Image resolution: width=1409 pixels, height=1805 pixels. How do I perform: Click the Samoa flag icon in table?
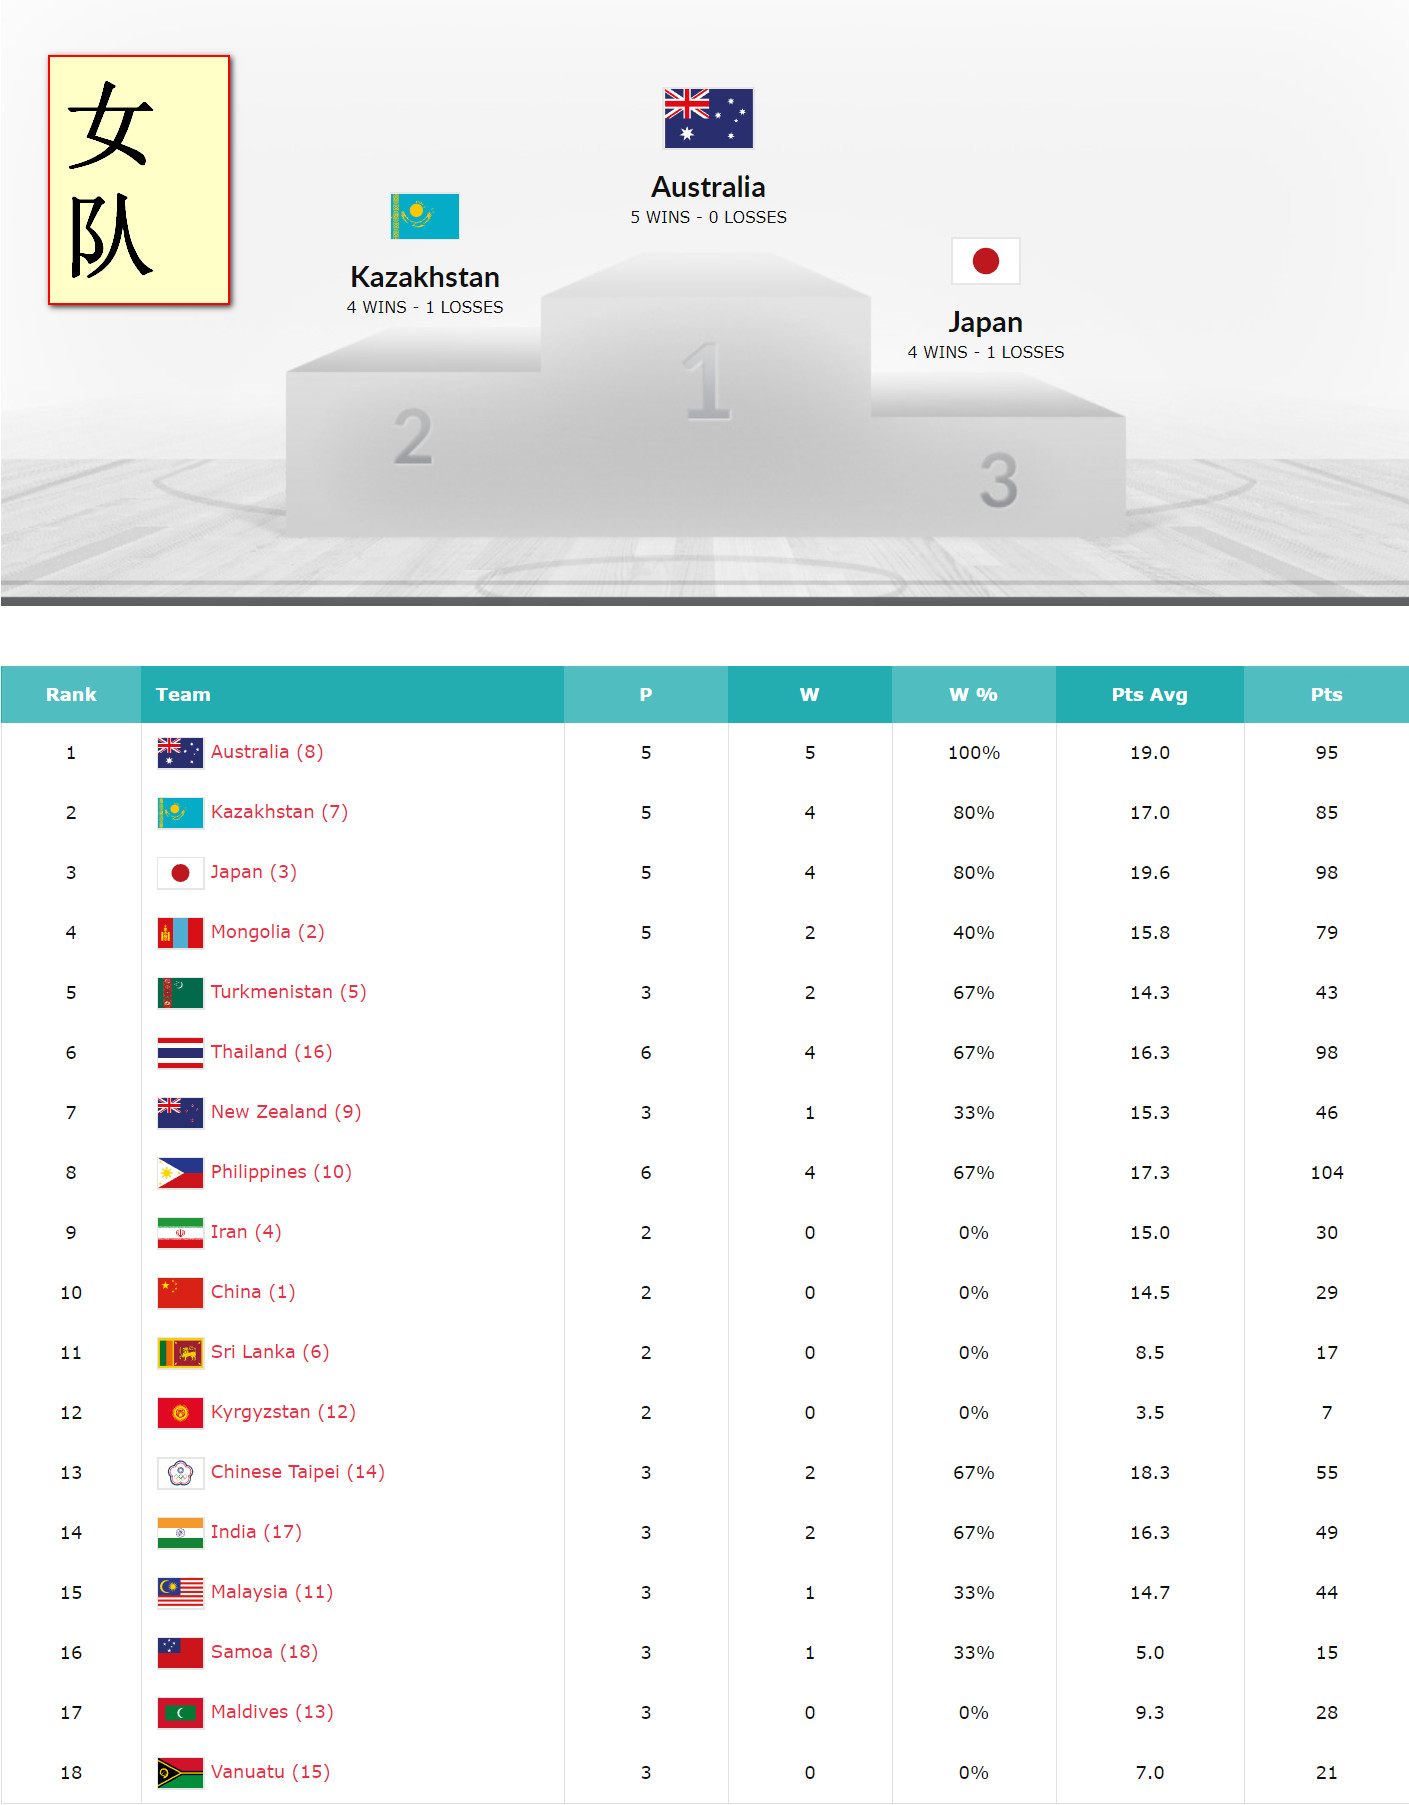click(180, 1652)
